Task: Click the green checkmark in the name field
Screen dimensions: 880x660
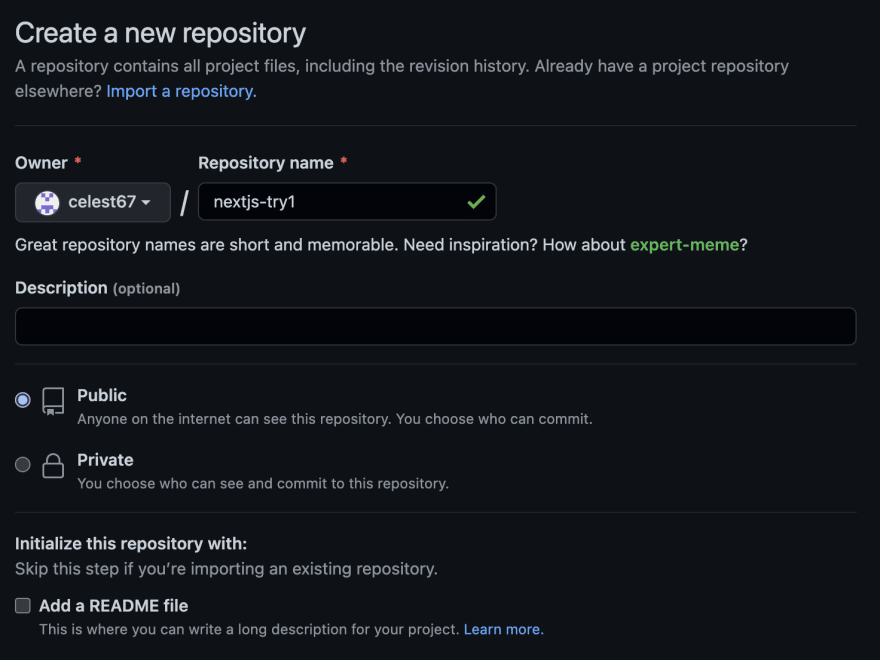Action: pyautogui.click(x=476, y=201)
